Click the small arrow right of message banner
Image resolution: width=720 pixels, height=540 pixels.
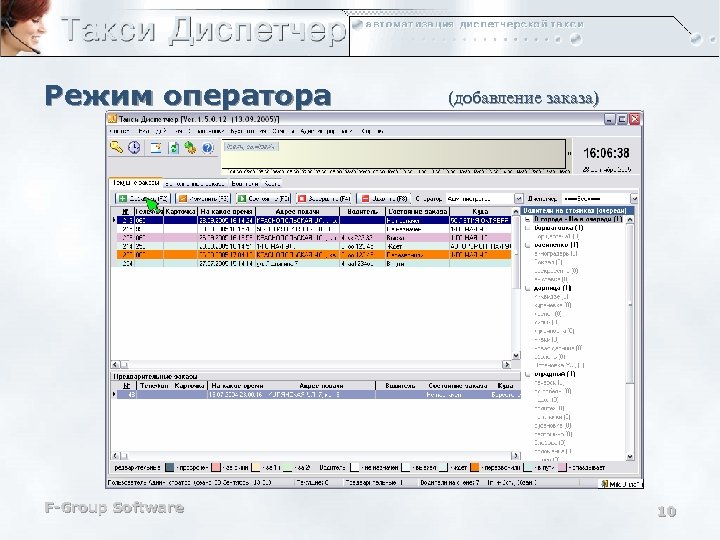tap(569, 153)
